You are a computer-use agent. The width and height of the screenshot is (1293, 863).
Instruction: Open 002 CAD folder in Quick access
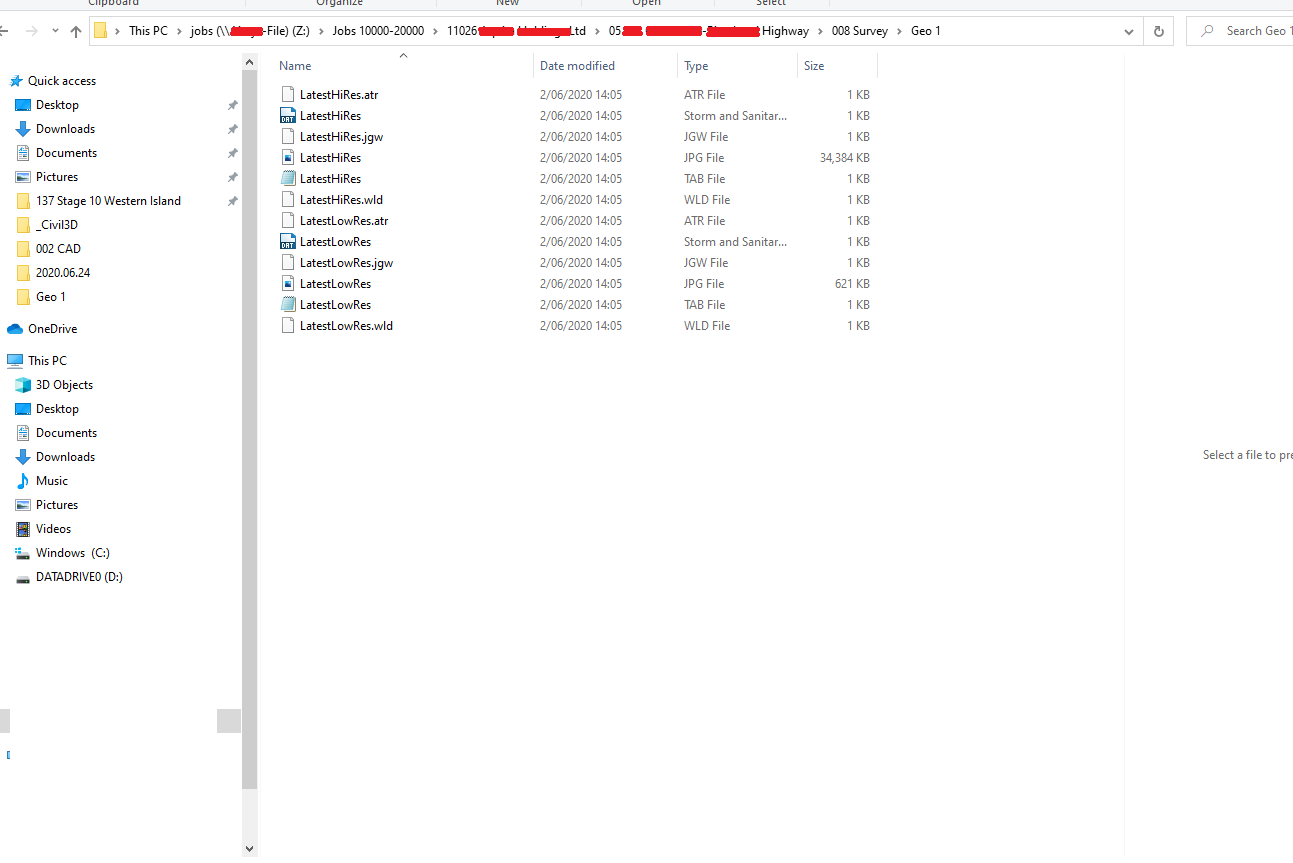pos(58,249)
